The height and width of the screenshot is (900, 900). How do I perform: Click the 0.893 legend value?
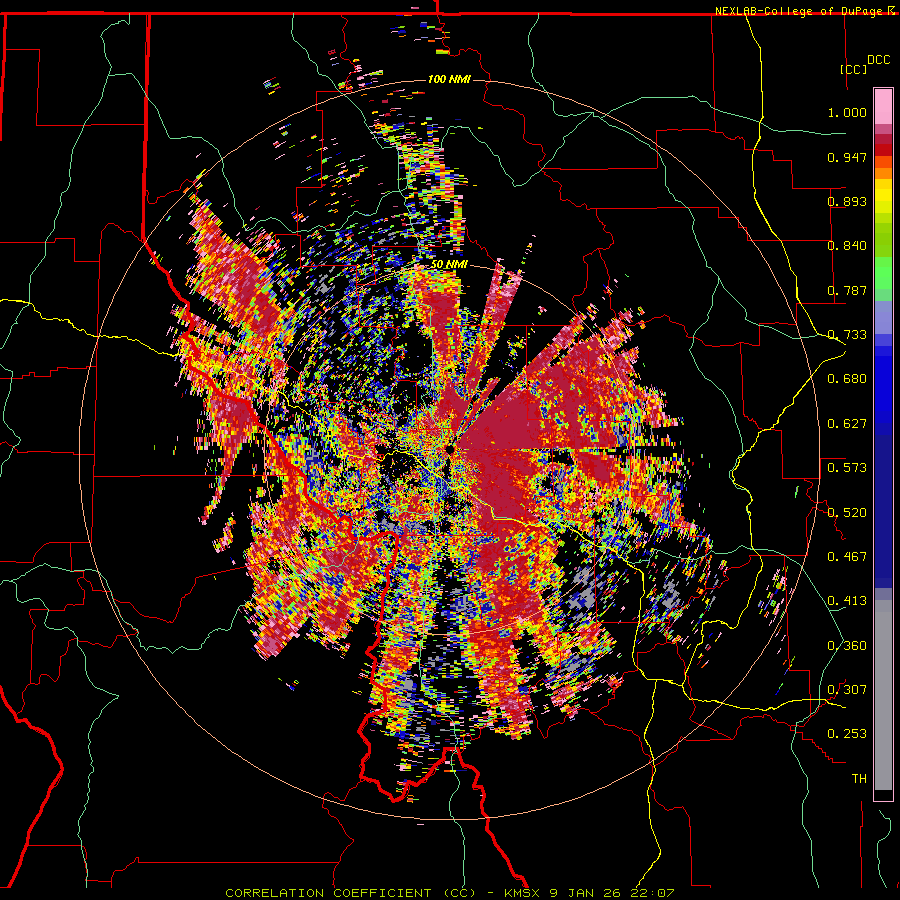pyautogui.click(x=847, y=201)
